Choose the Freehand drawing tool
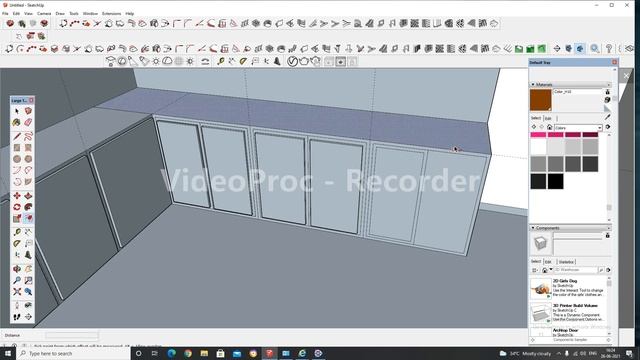 point(28,136)
